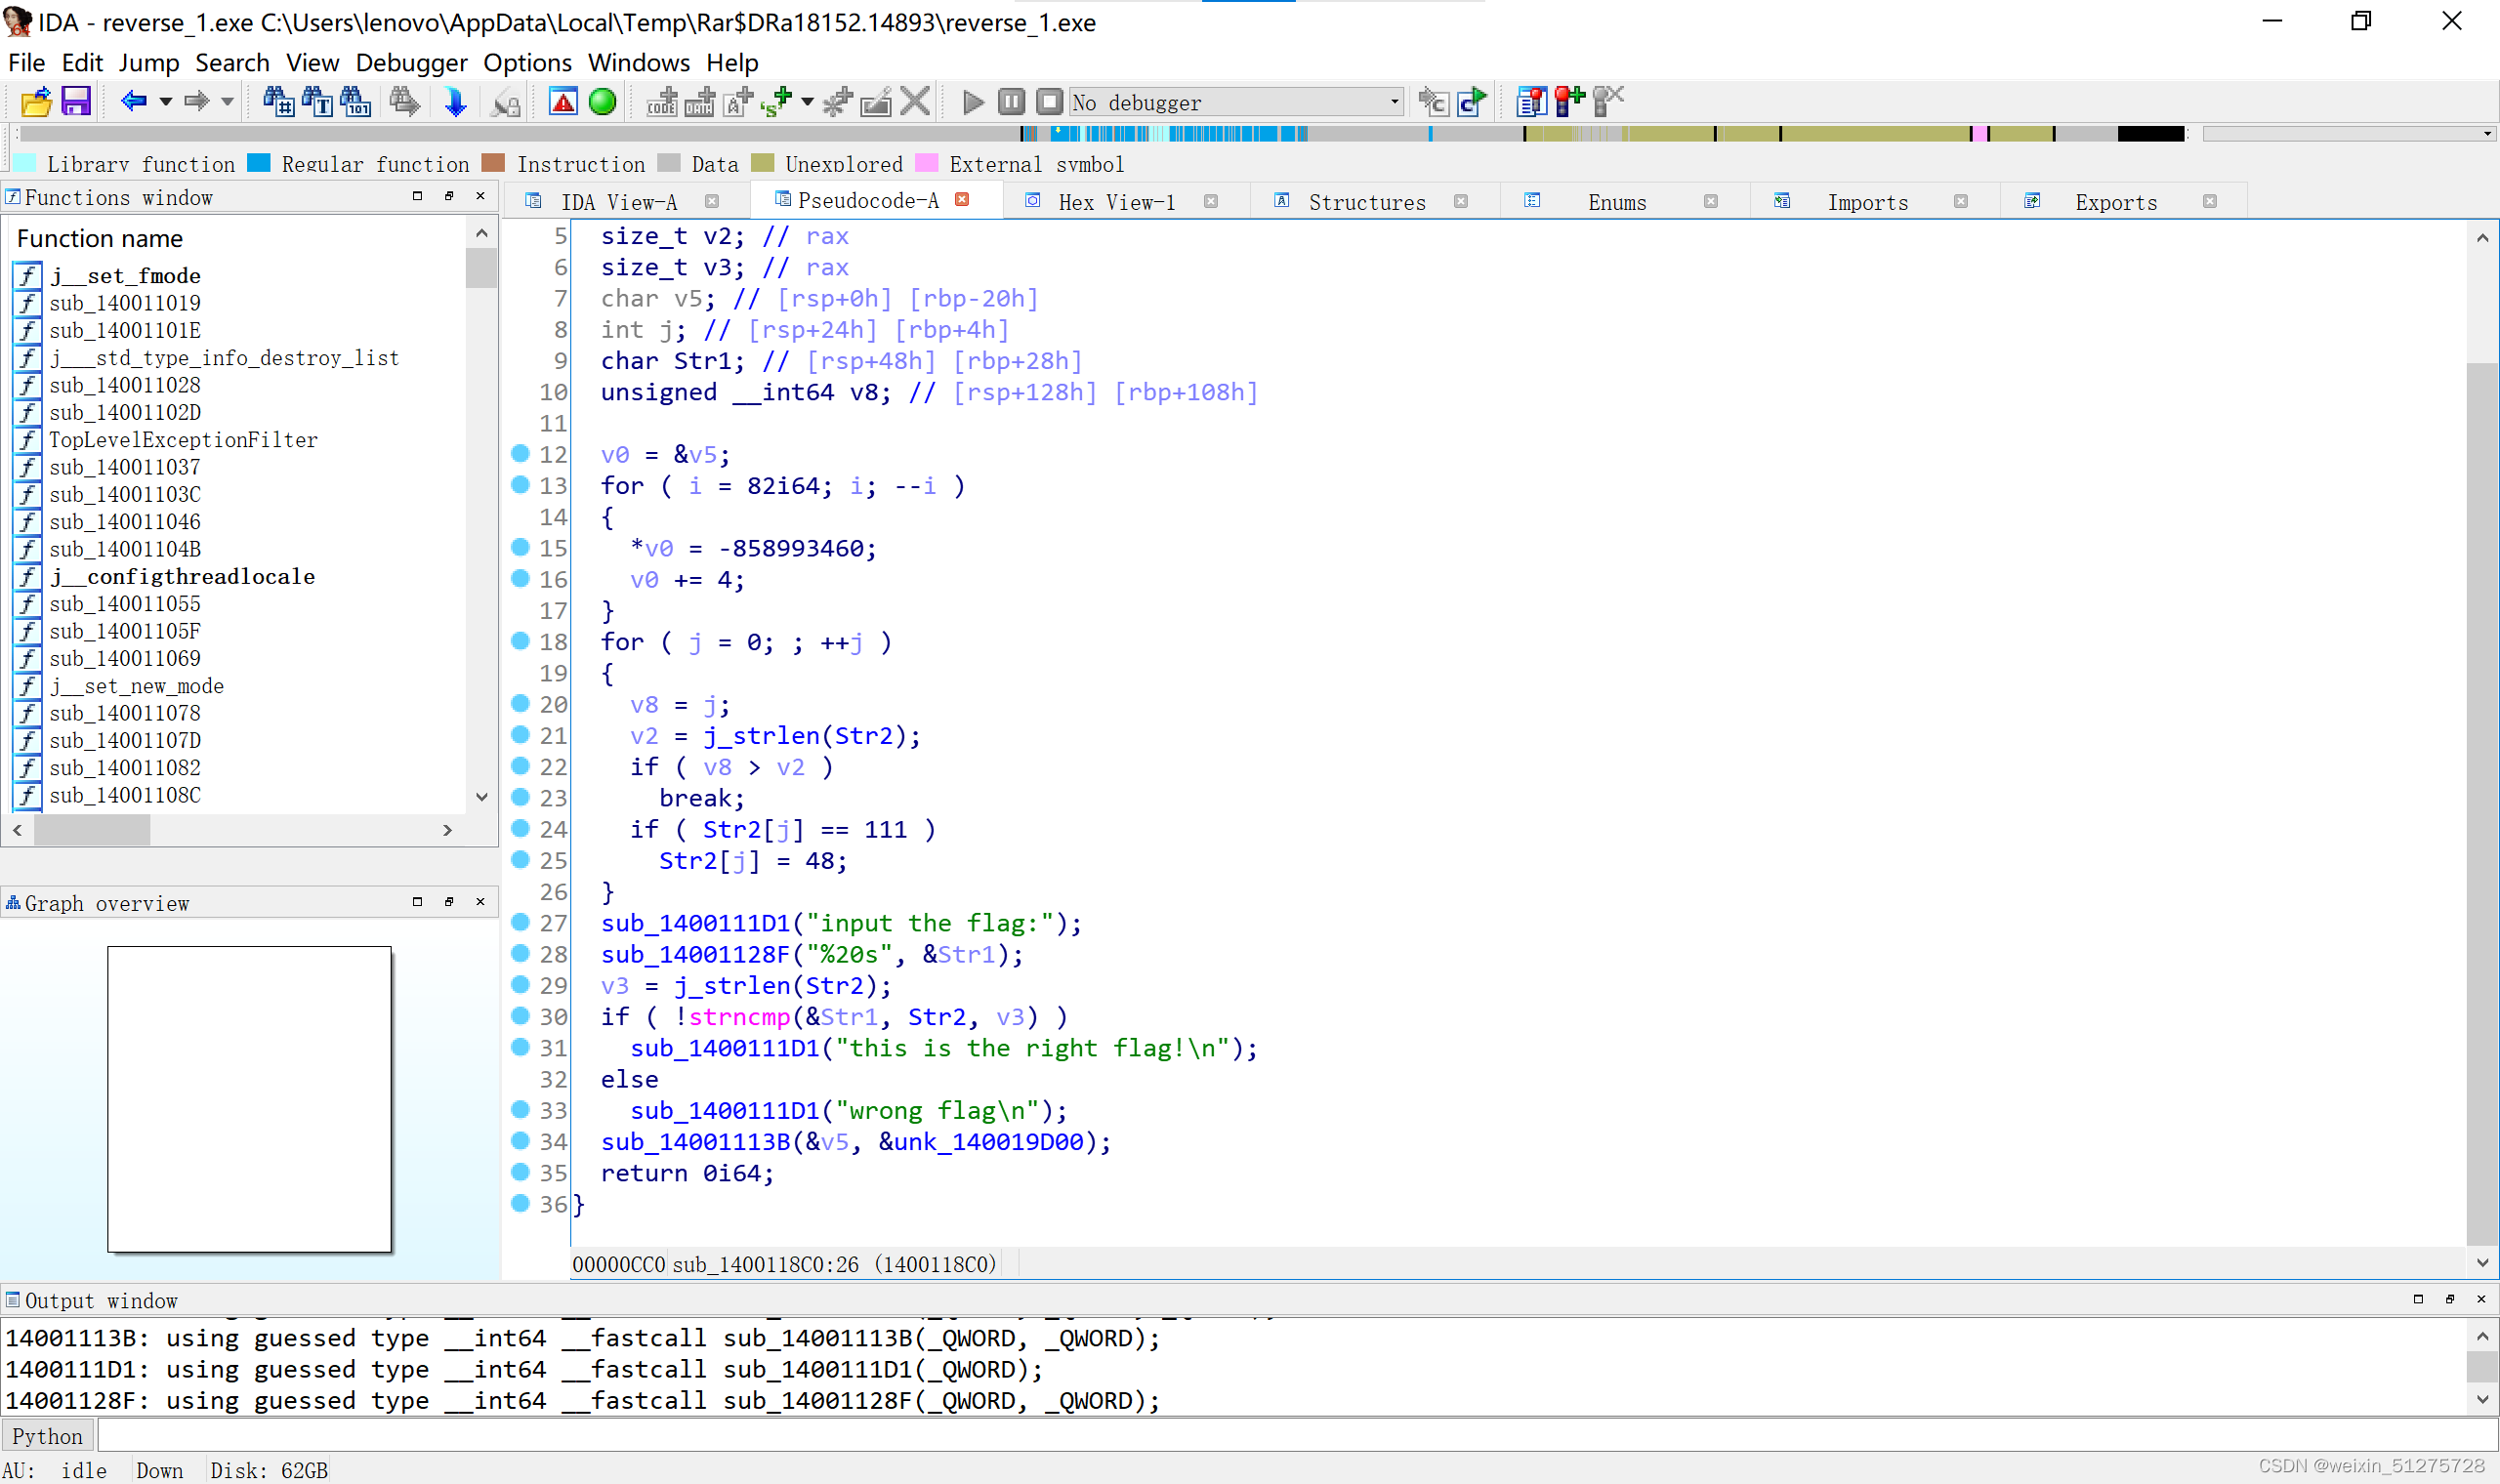Click the run pseudocode C icon
The width and height of the screenshot is (2500, 1484).
click(x=1471, y=102)
